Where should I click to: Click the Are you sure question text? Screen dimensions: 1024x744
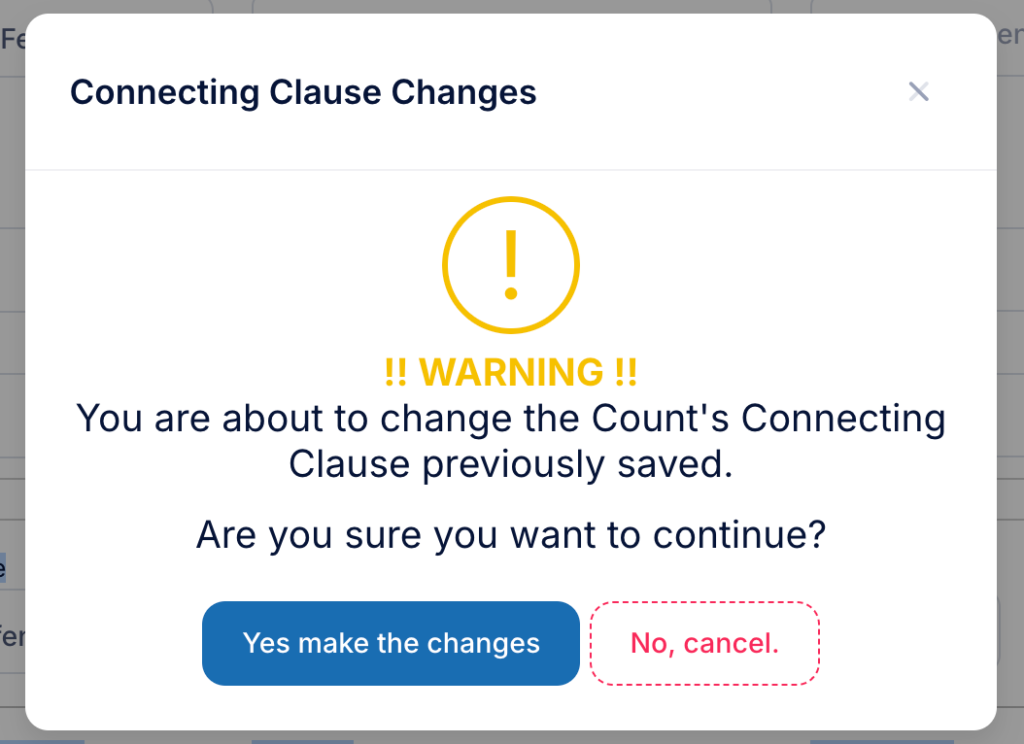[x=511, y=535]
